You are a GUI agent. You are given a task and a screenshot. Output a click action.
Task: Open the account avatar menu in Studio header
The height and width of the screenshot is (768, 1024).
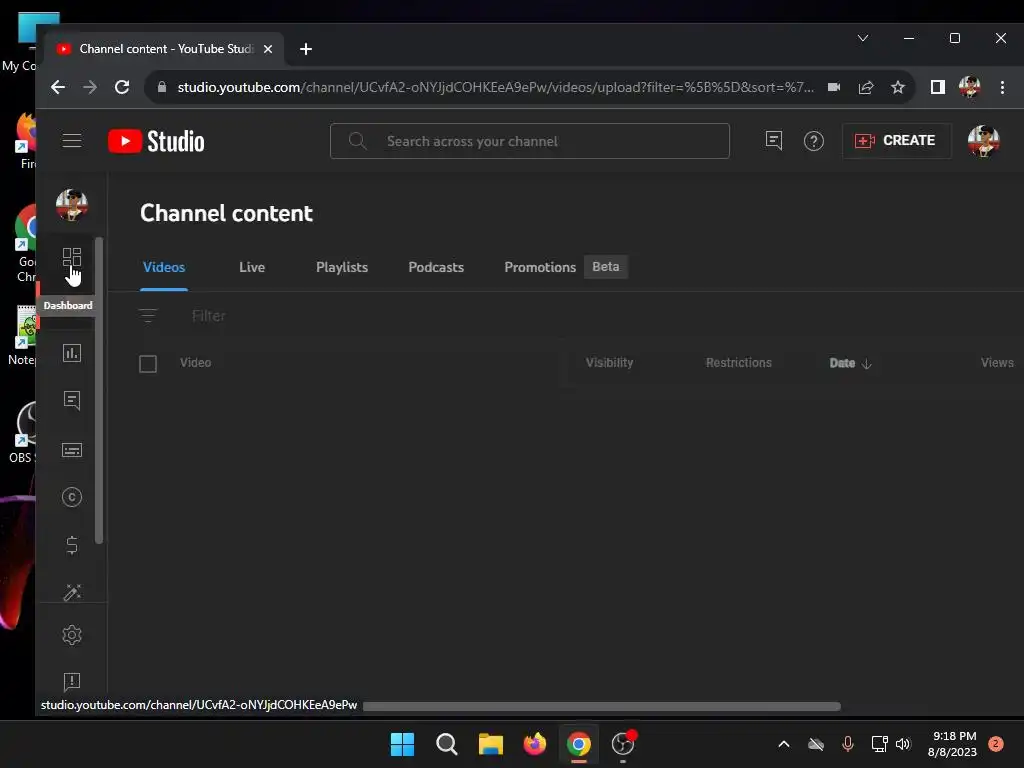984,140
